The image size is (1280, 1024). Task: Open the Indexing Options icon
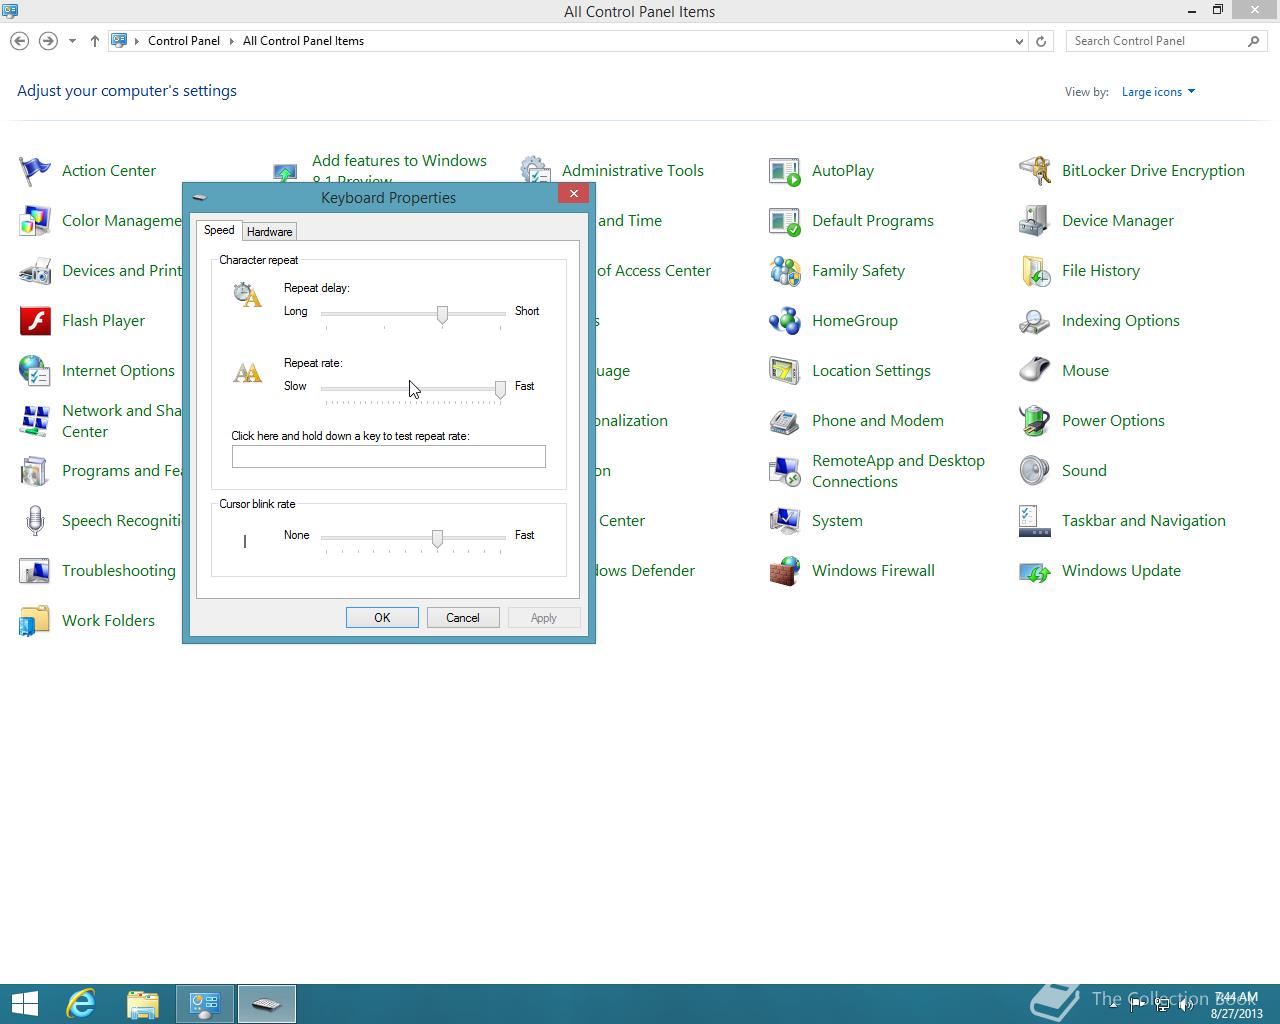(1035, 321)
